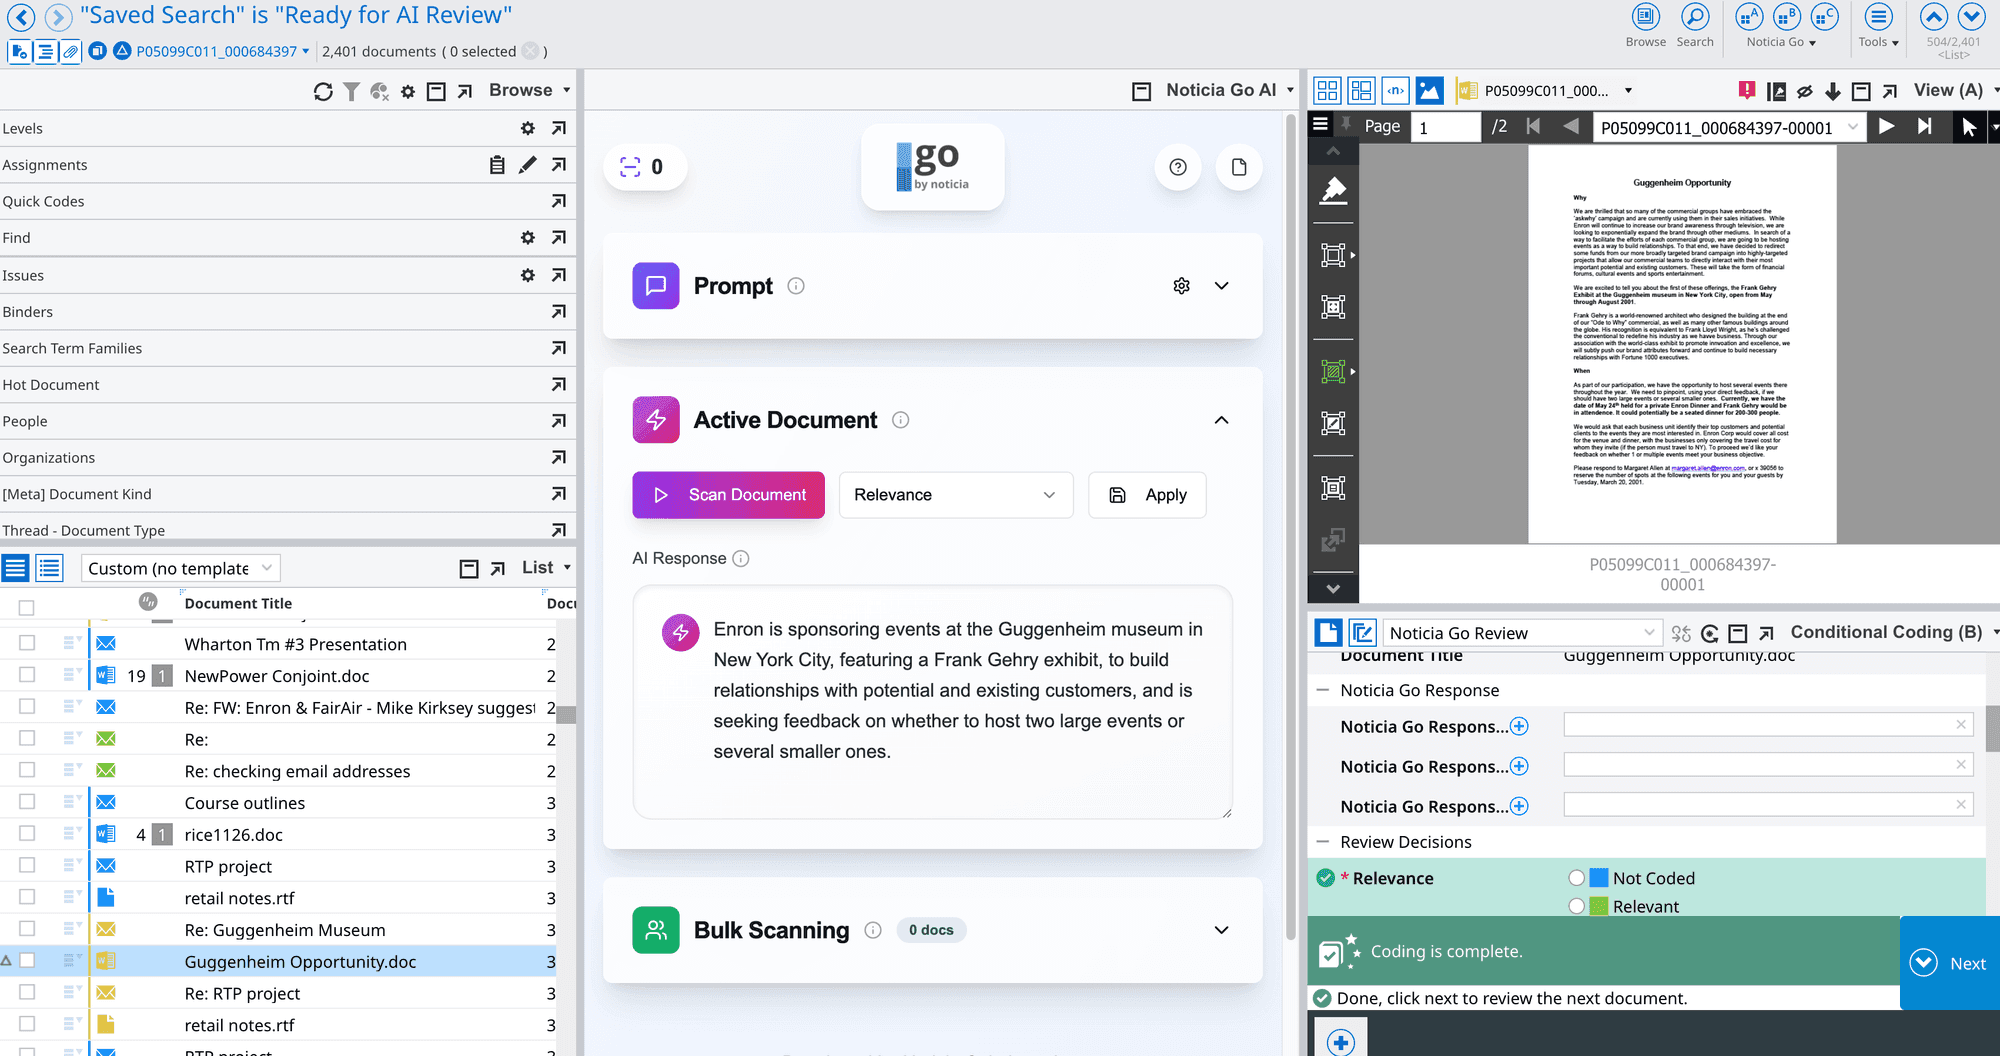Screen dimensions: 2000x1056
Task: Jump to last page in the viewer
Action: coord(1925,126)
